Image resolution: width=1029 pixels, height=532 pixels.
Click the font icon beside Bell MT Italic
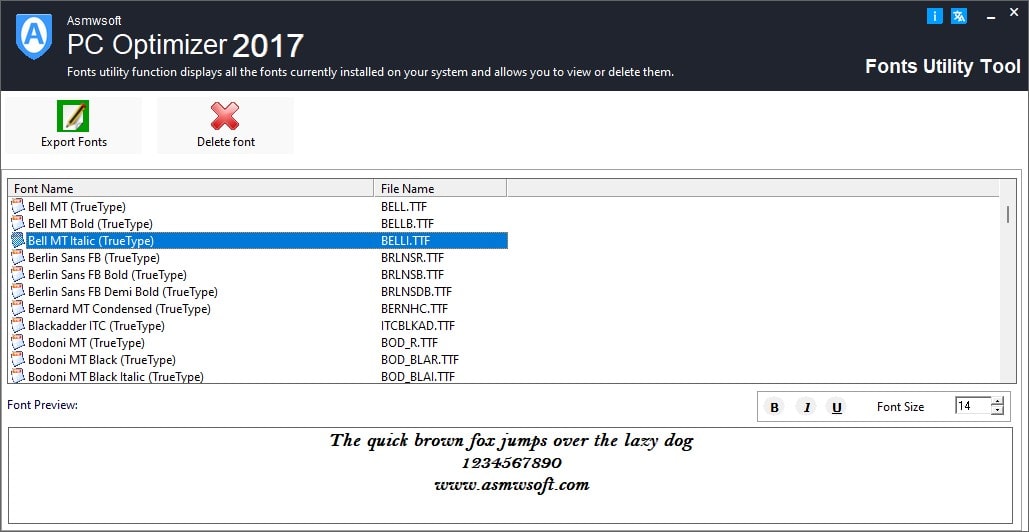tap(18, 241)
